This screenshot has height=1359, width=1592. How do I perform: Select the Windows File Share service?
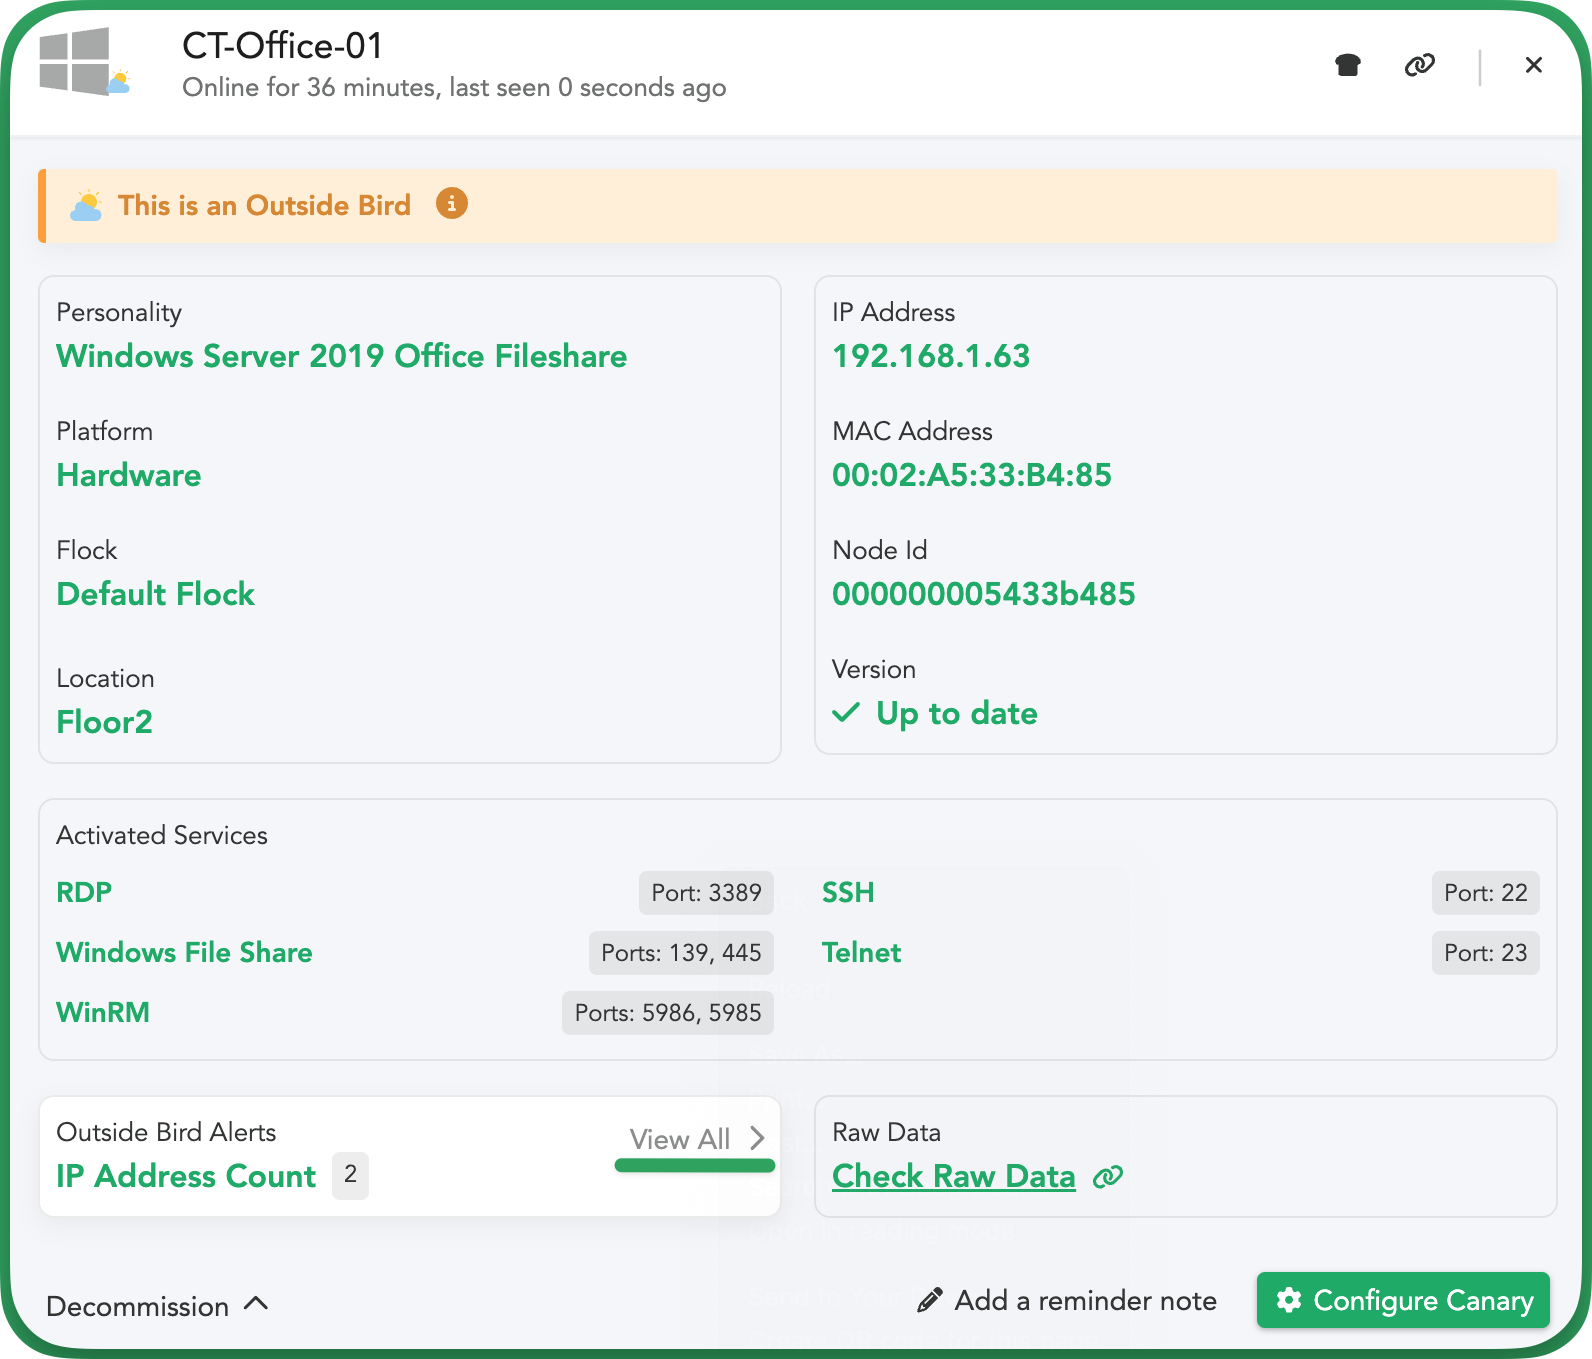pyautogui.click(x=184, y=952)
